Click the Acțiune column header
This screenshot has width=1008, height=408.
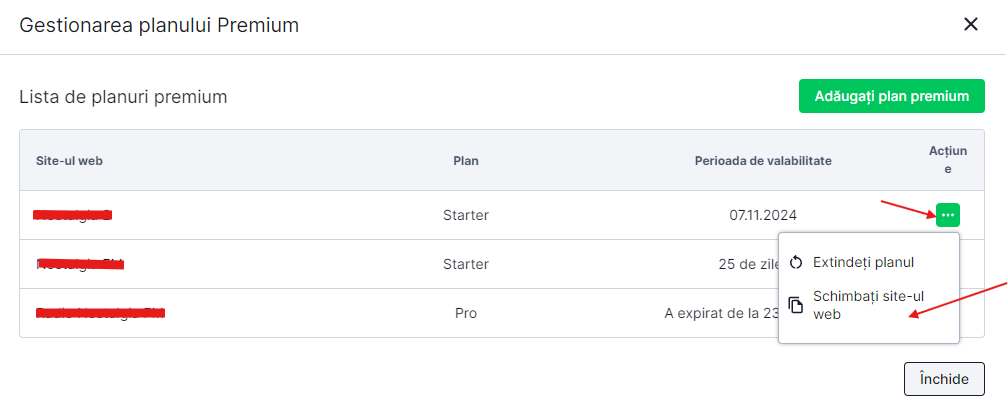(947, 160)
